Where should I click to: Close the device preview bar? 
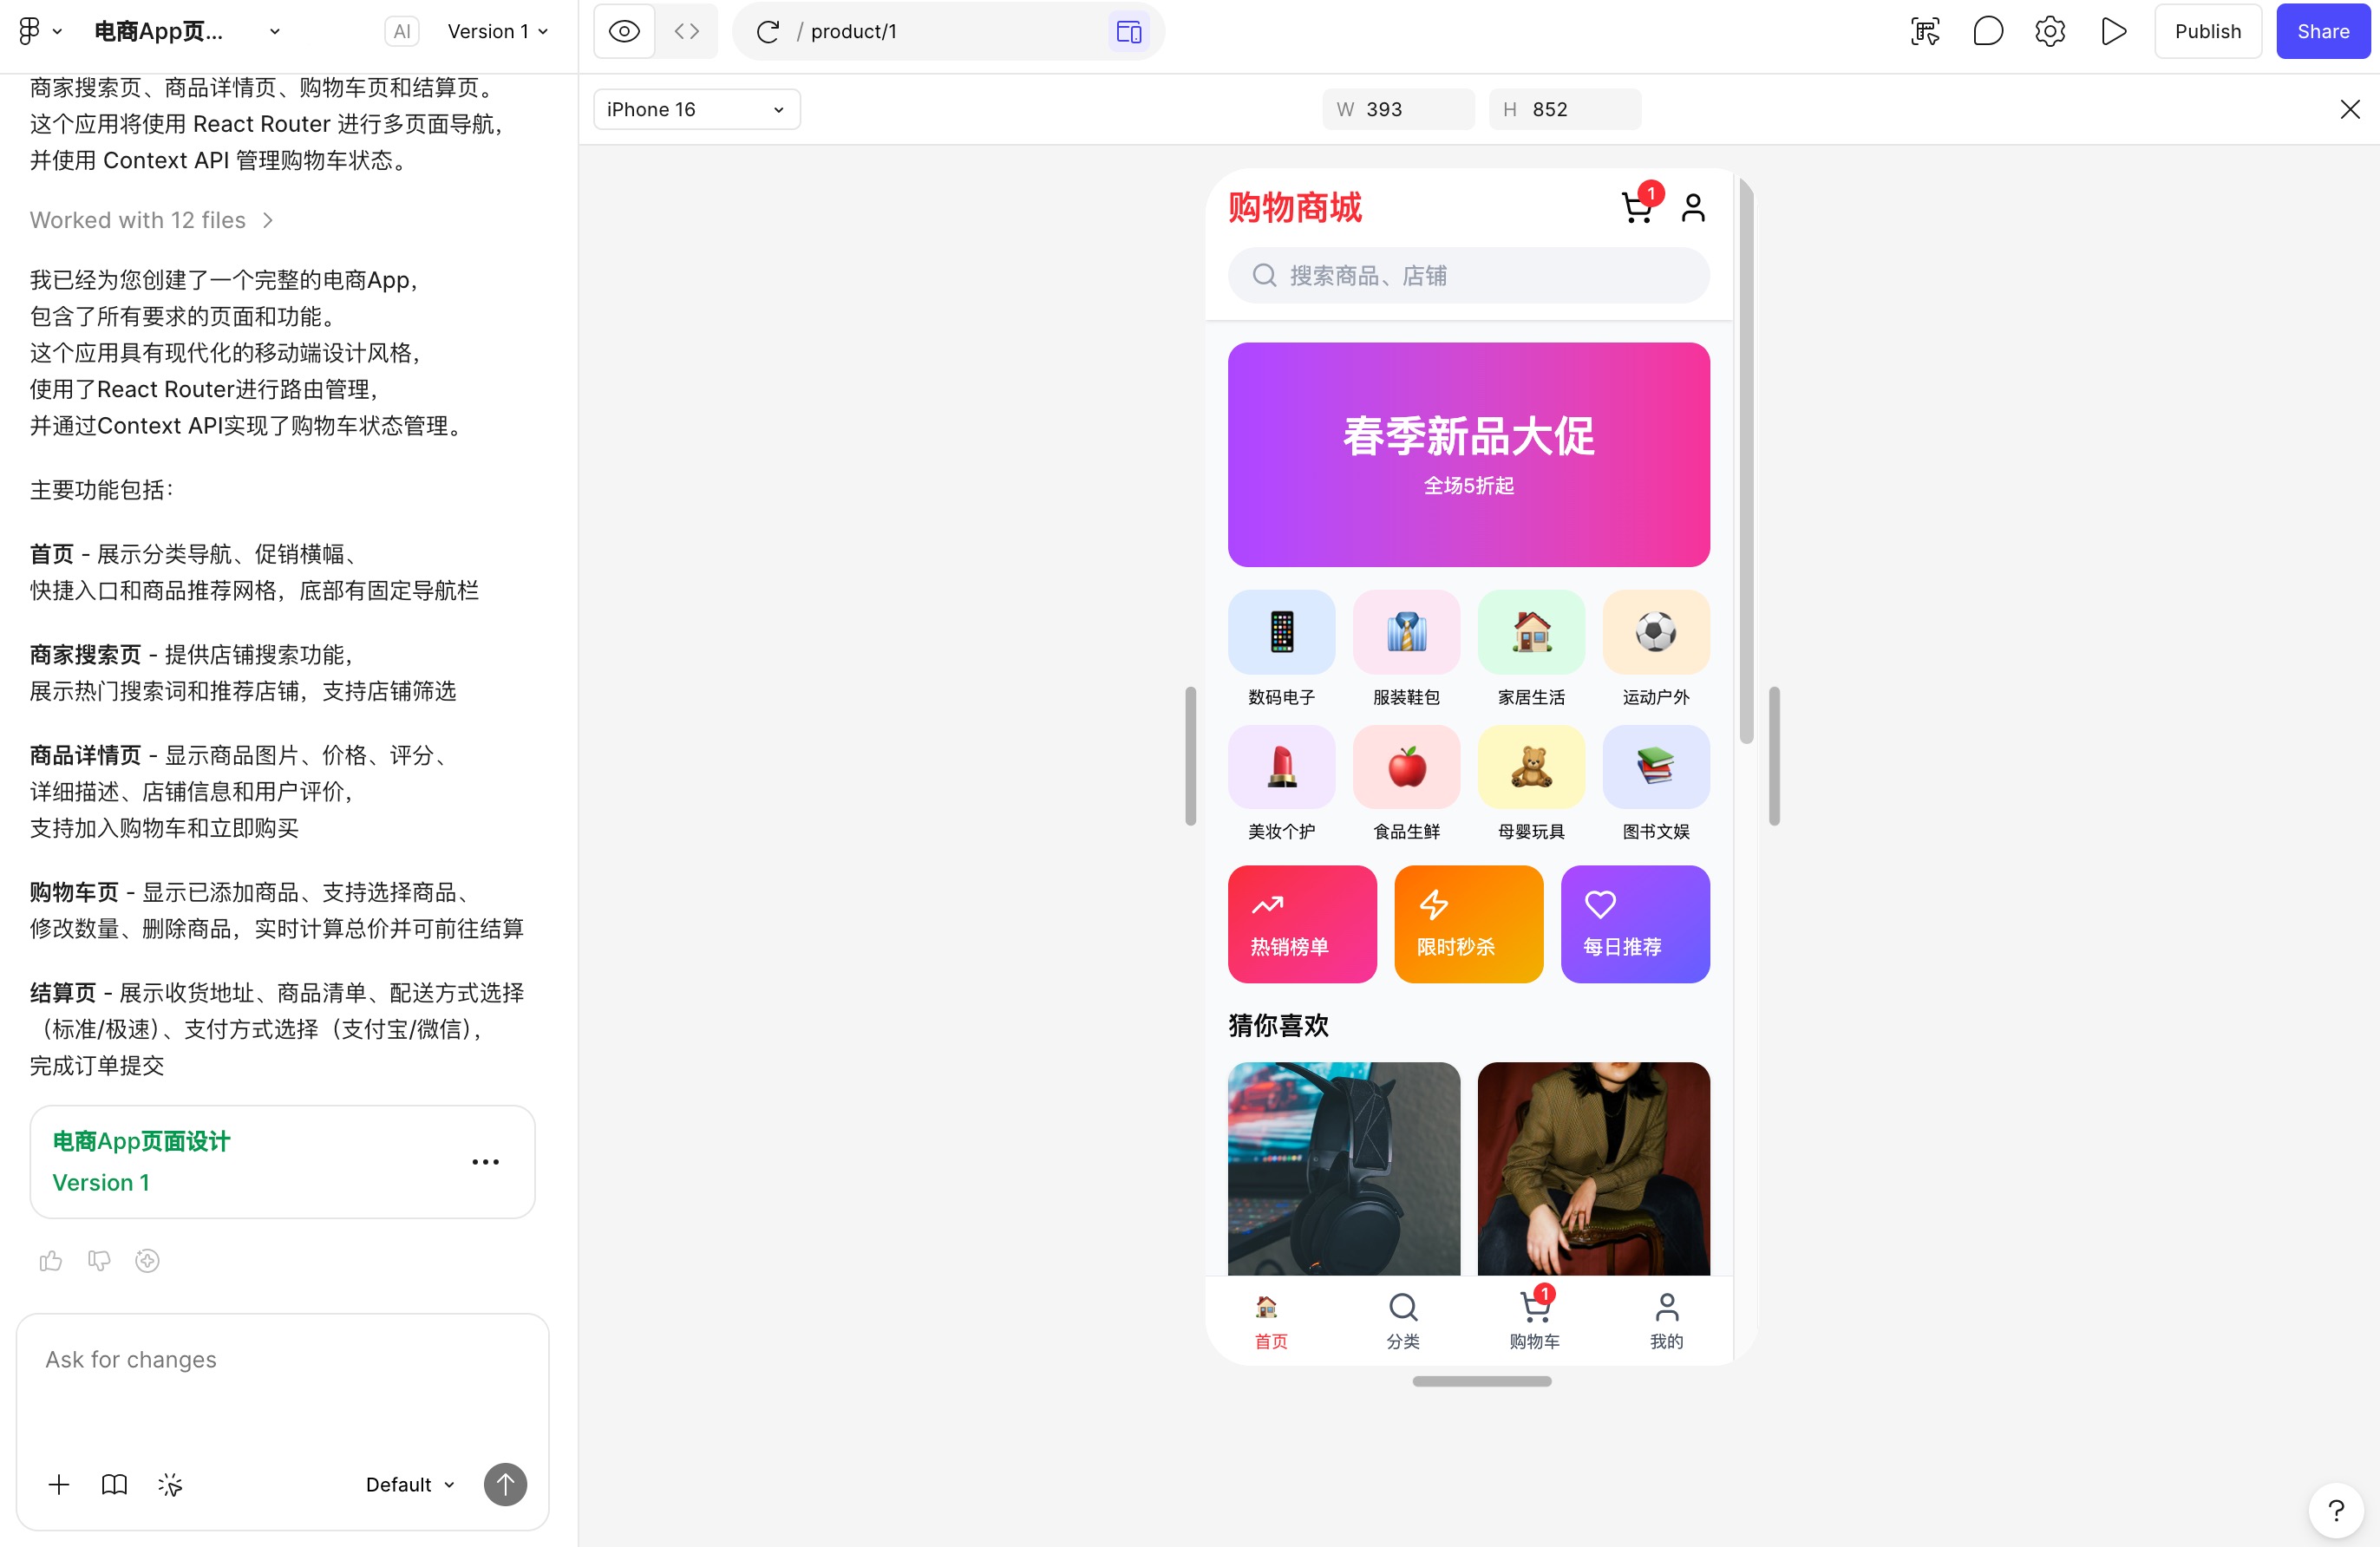(x=2350, y=110)
